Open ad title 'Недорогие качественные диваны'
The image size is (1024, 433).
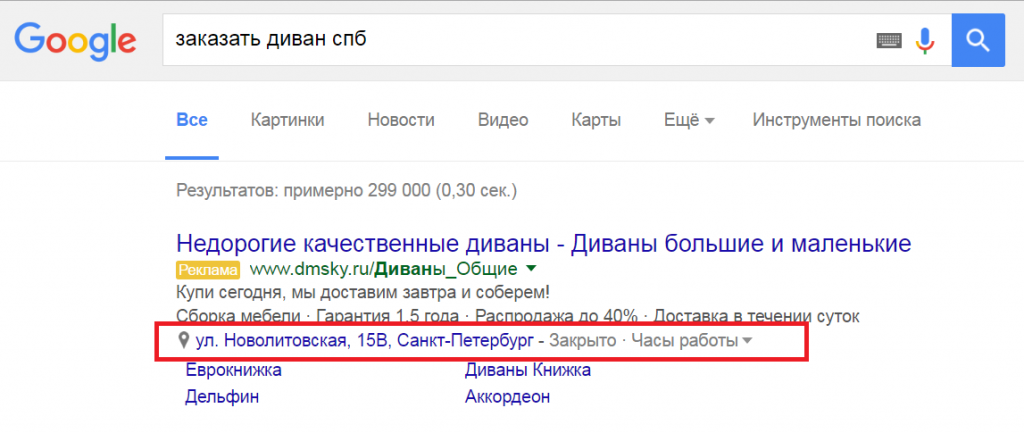(x=543, y=244)
